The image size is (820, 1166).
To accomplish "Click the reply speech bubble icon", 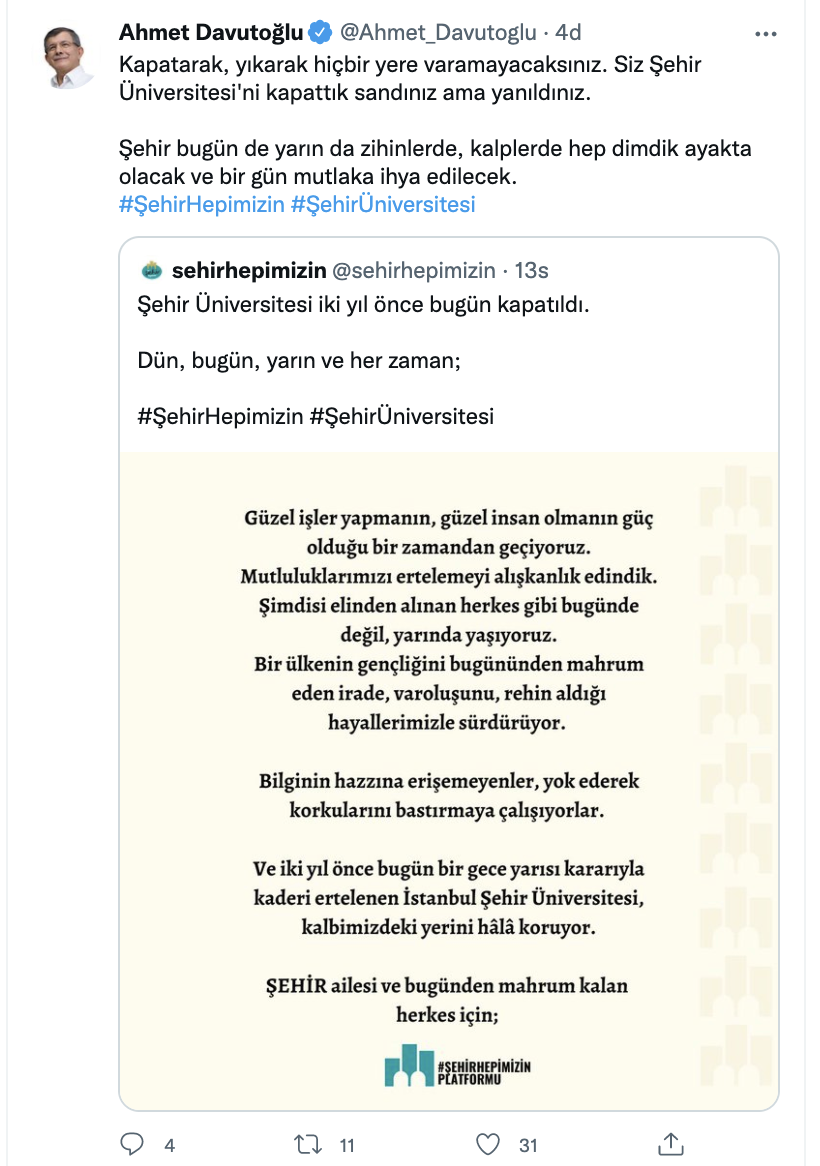I will [x=132, y=1144].
